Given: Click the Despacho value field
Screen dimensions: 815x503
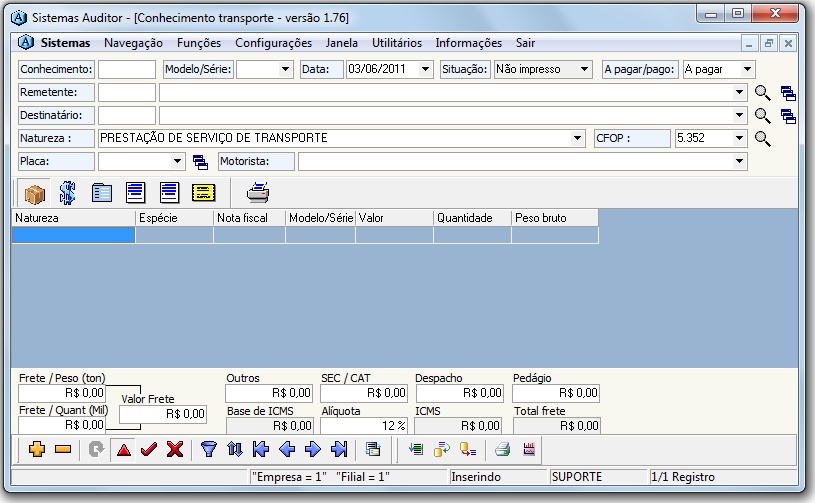Looking at the screenshot, I should click(459, 393).
